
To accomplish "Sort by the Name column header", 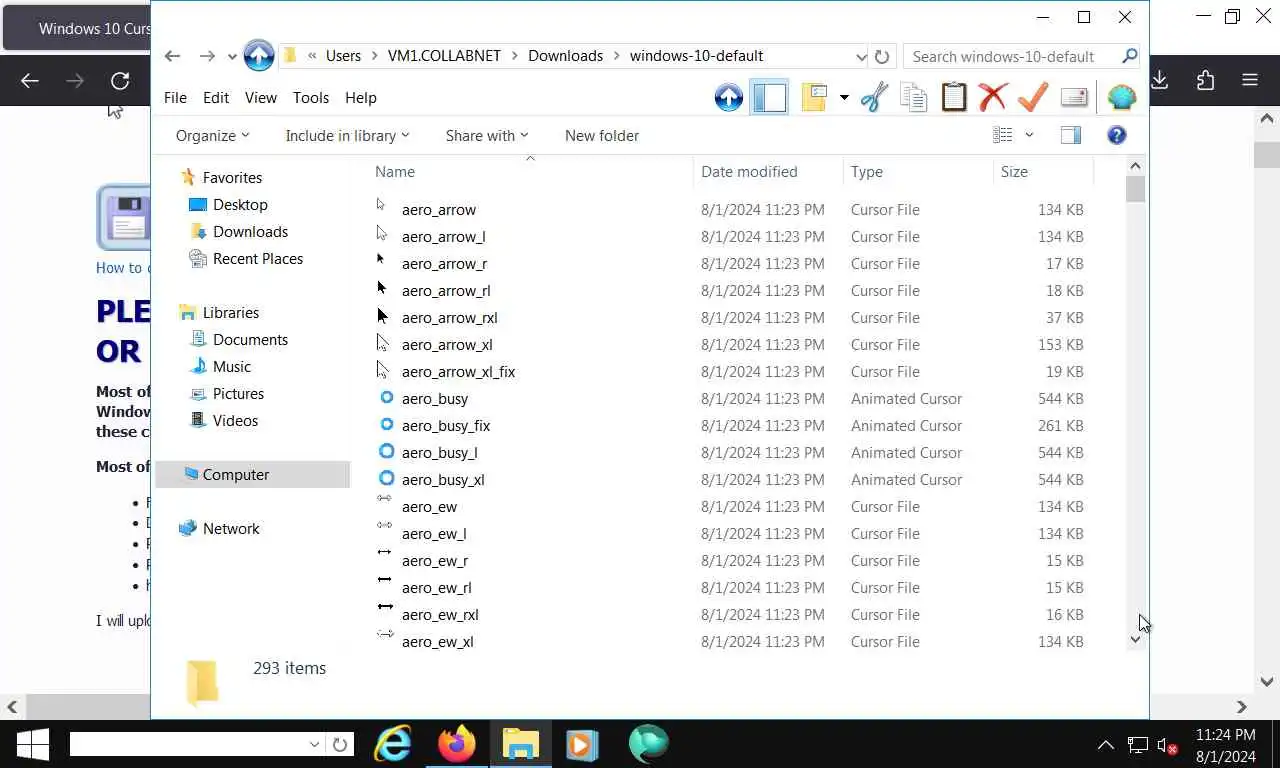I will (530, 172).
